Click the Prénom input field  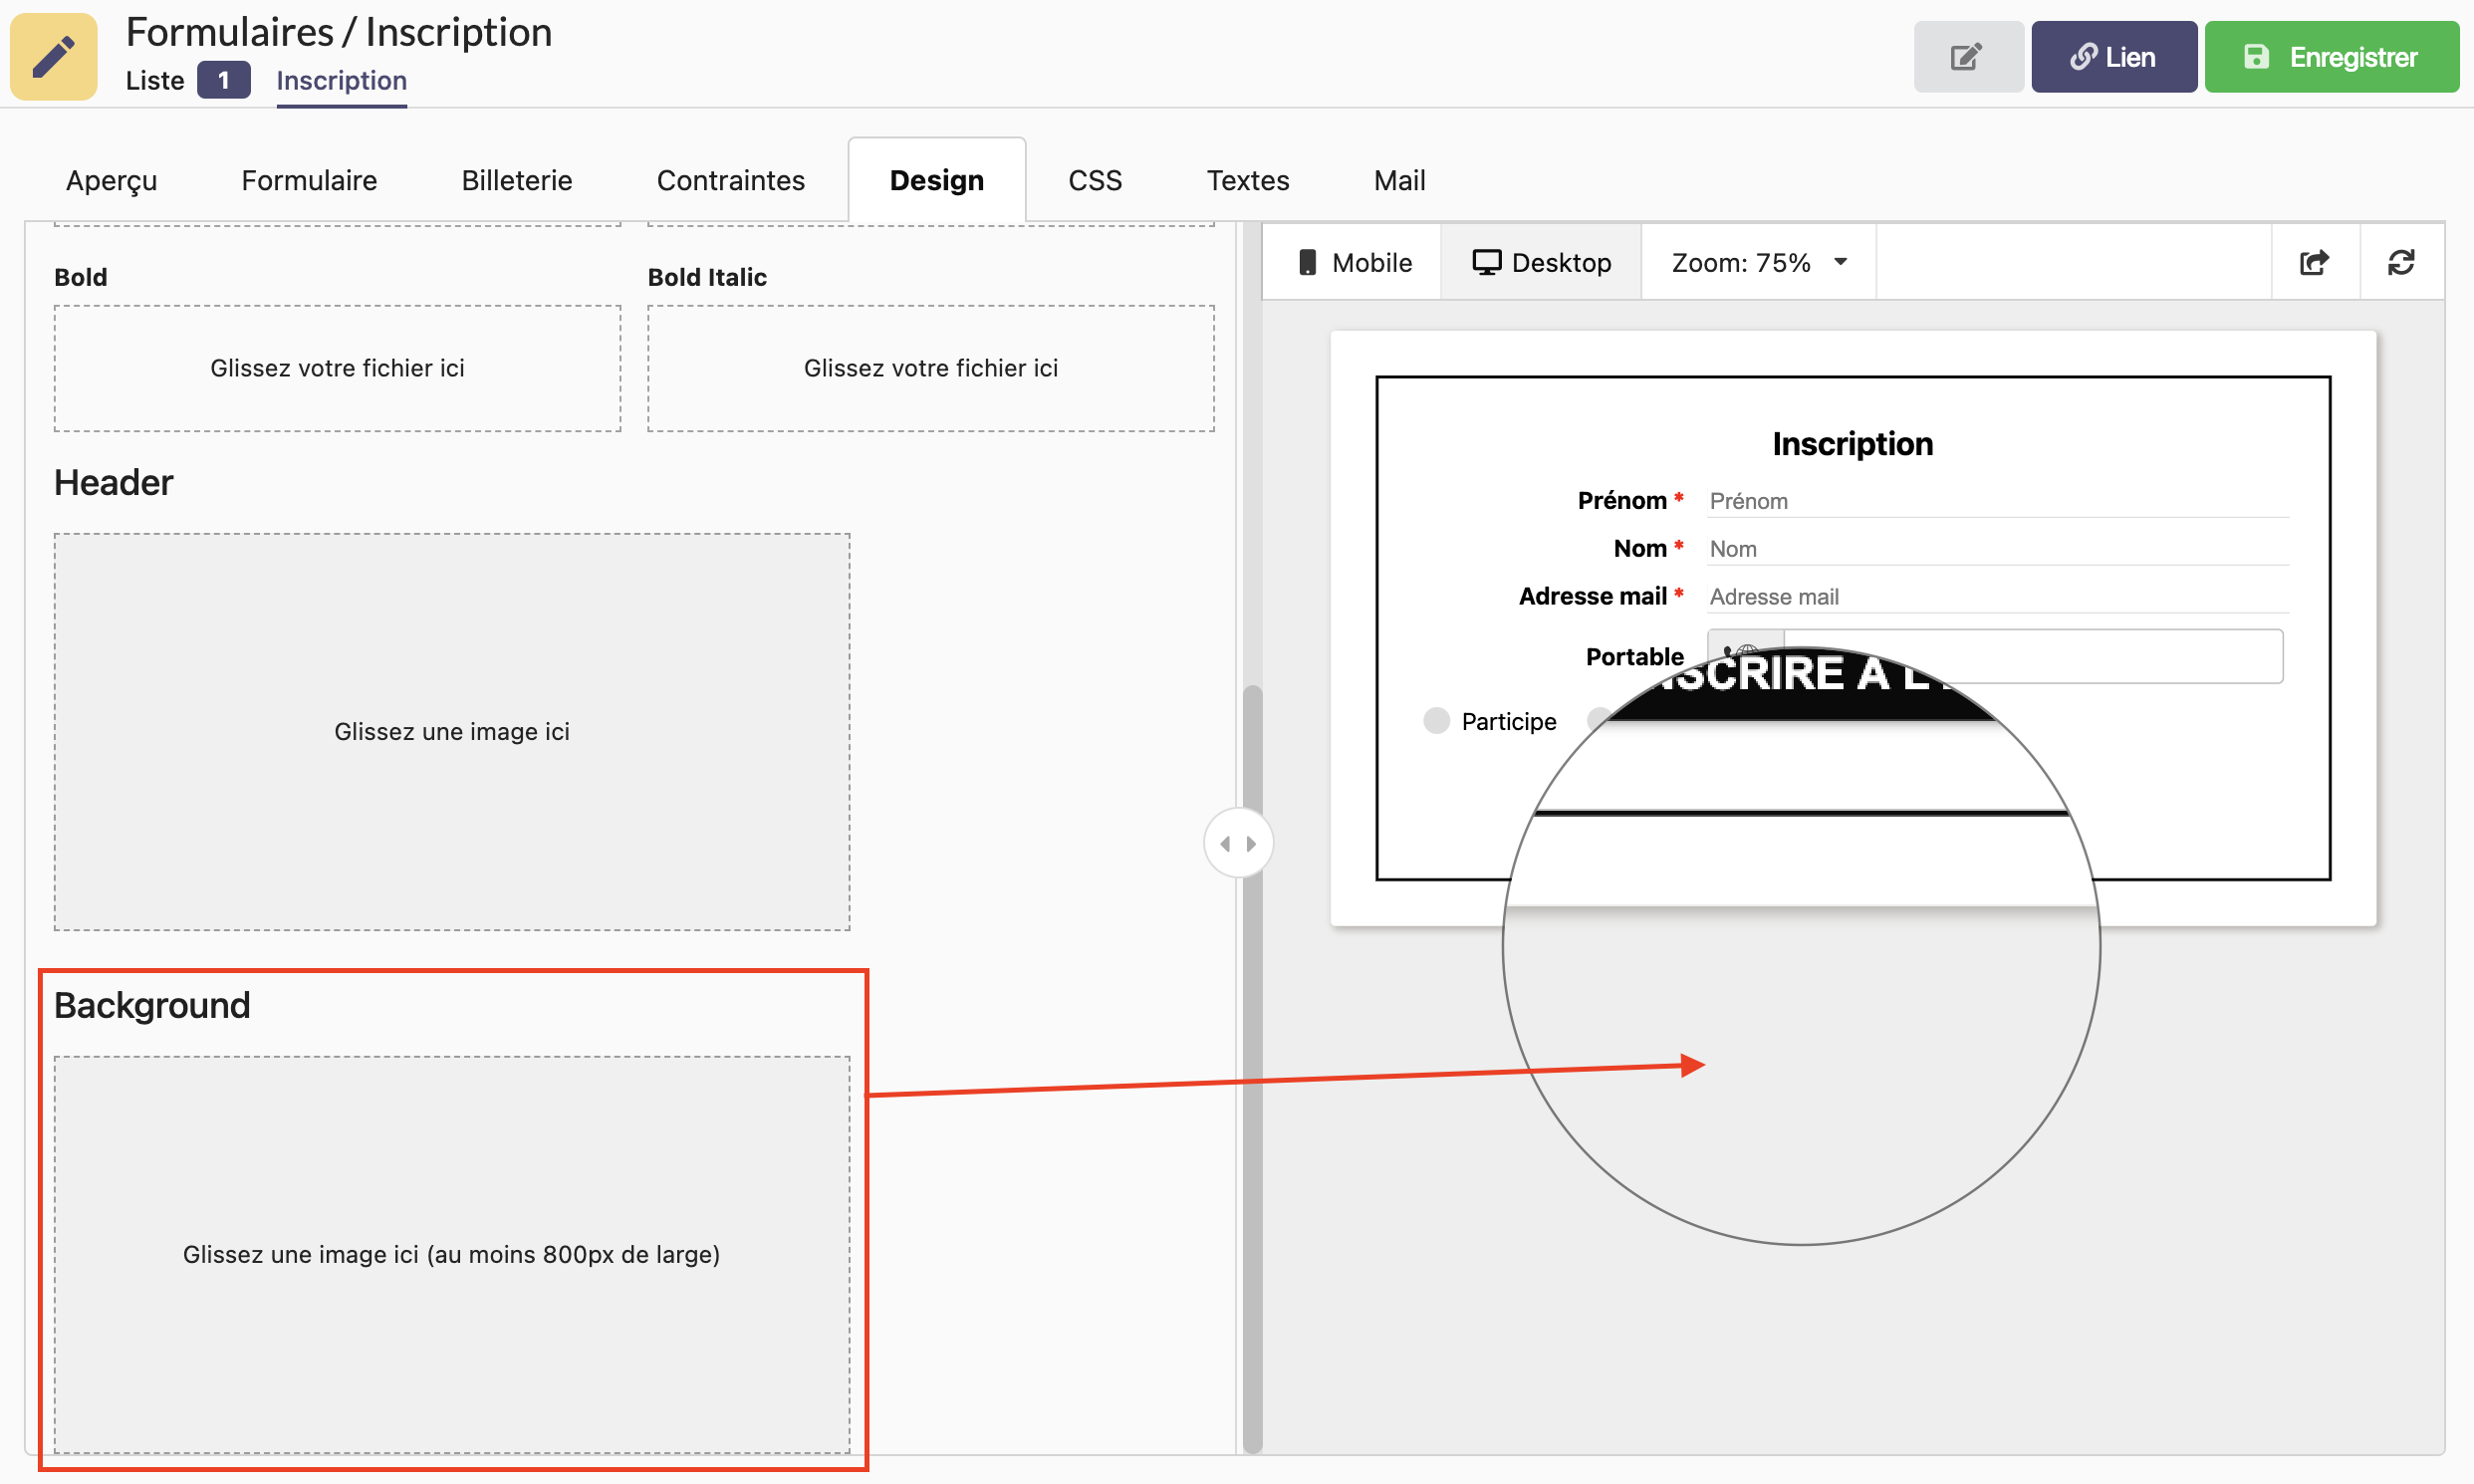1997,501
